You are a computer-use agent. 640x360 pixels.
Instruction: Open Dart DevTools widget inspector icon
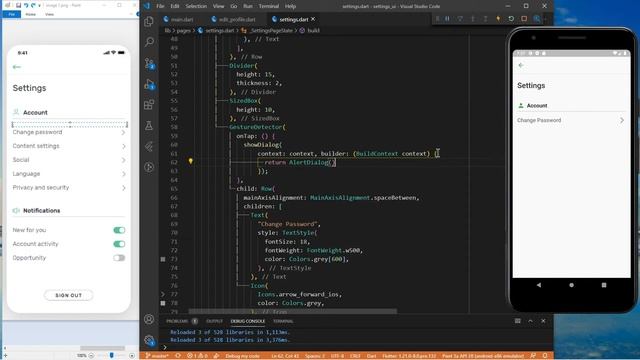(537, 19)
